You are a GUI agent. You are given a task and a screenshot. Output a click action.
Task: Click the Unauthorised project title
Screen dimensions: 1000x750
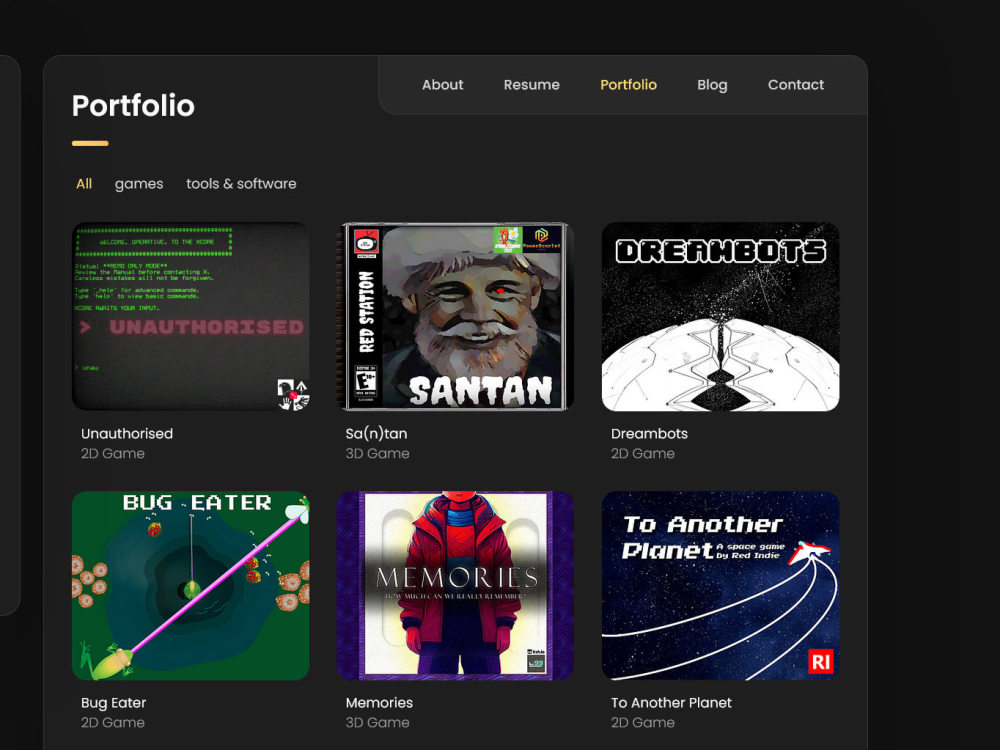coord(127,434)
